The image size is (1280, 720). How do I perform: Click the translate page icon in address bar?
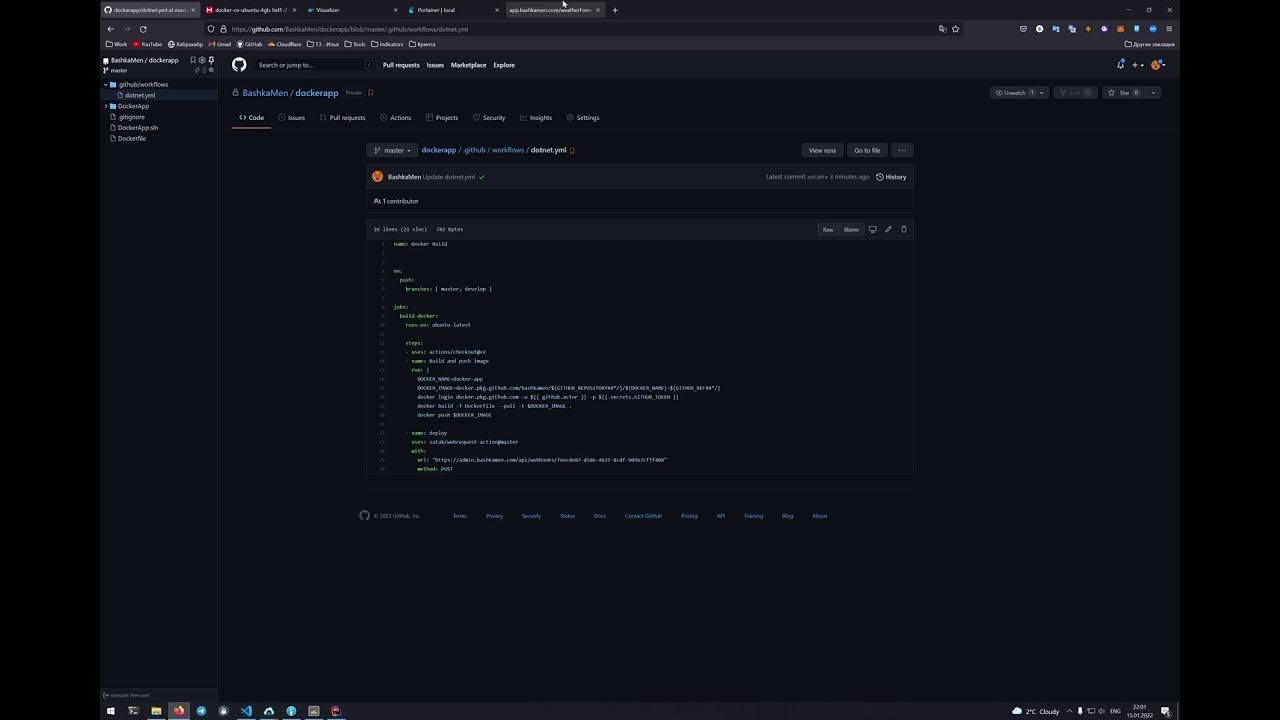point(942,29)
